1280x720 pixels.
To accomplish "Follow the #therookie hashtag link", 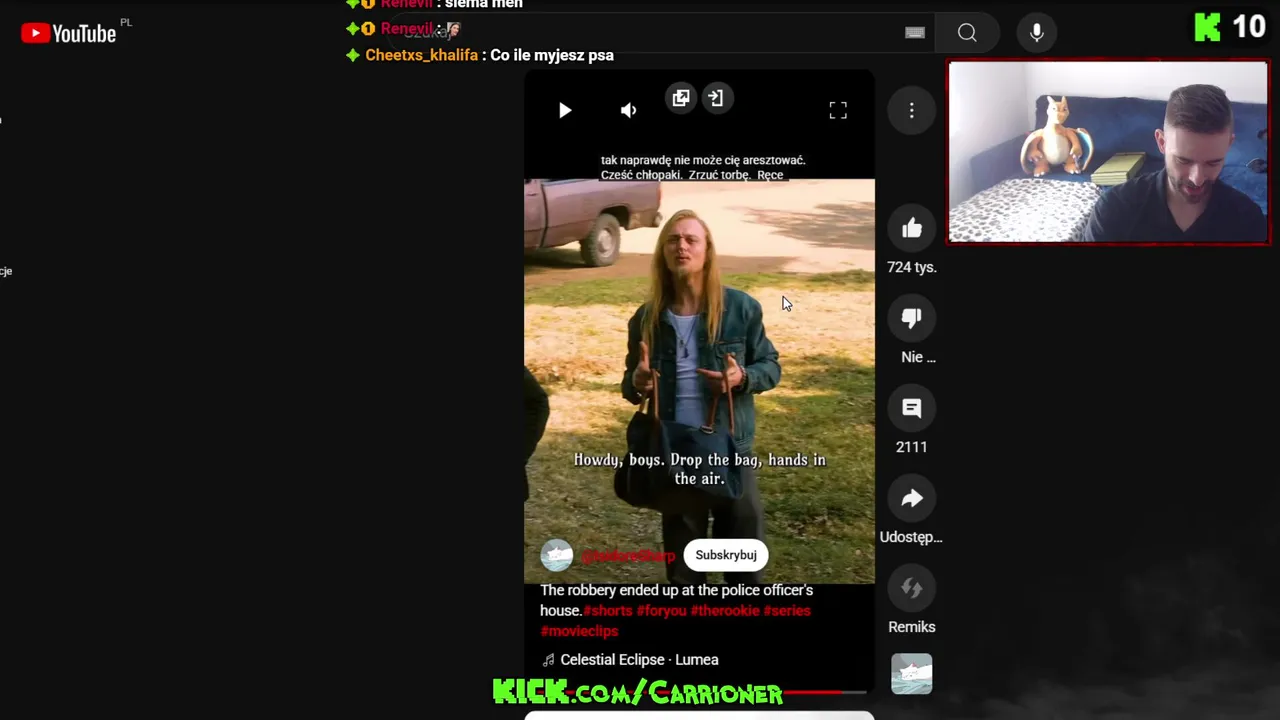I will coord(725,610).
